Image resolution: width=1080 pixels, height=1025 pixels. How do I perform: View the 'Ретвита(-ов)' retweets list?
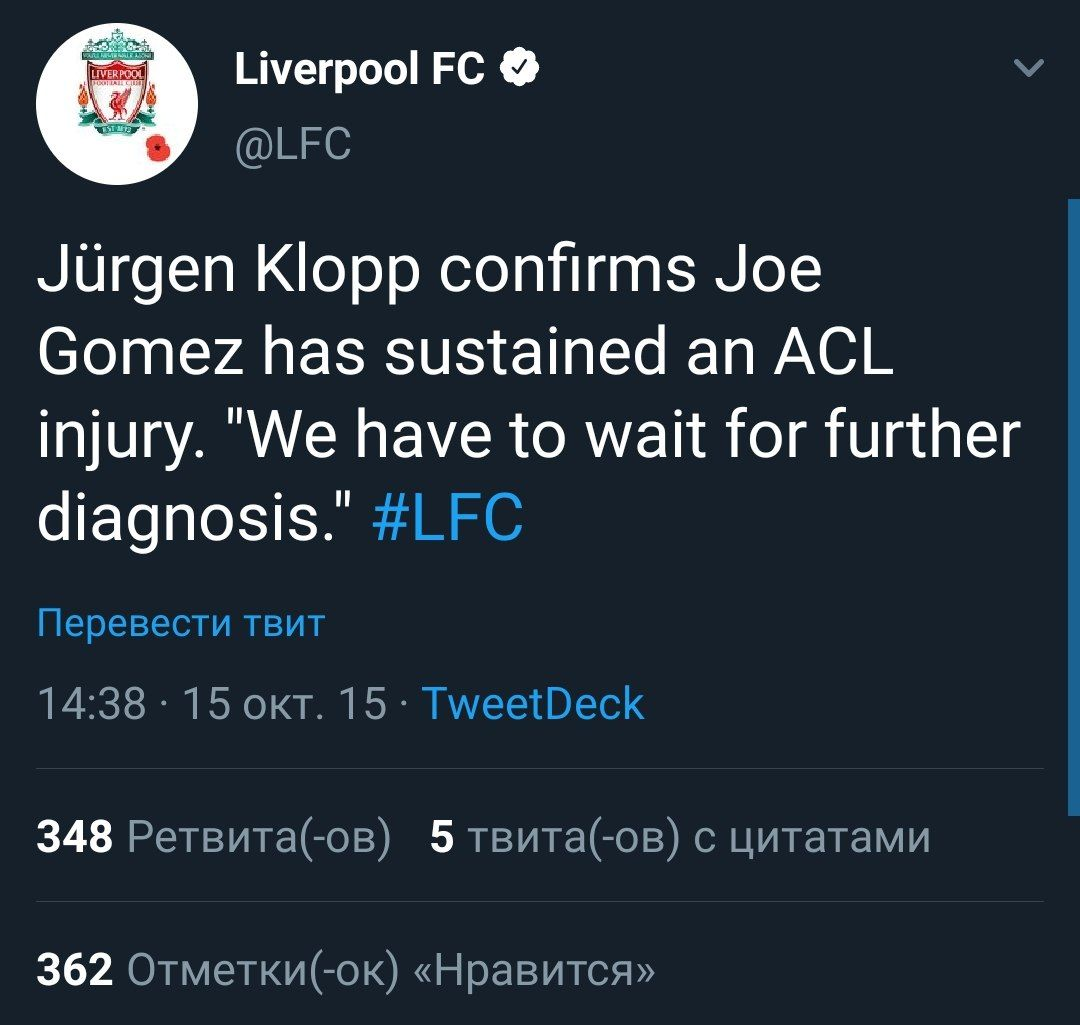(259, 836)
